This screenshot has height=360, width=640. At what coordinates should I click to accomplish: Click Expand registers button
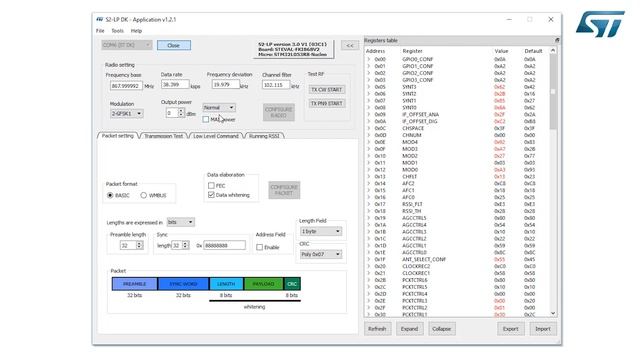(x=409, y=329)
